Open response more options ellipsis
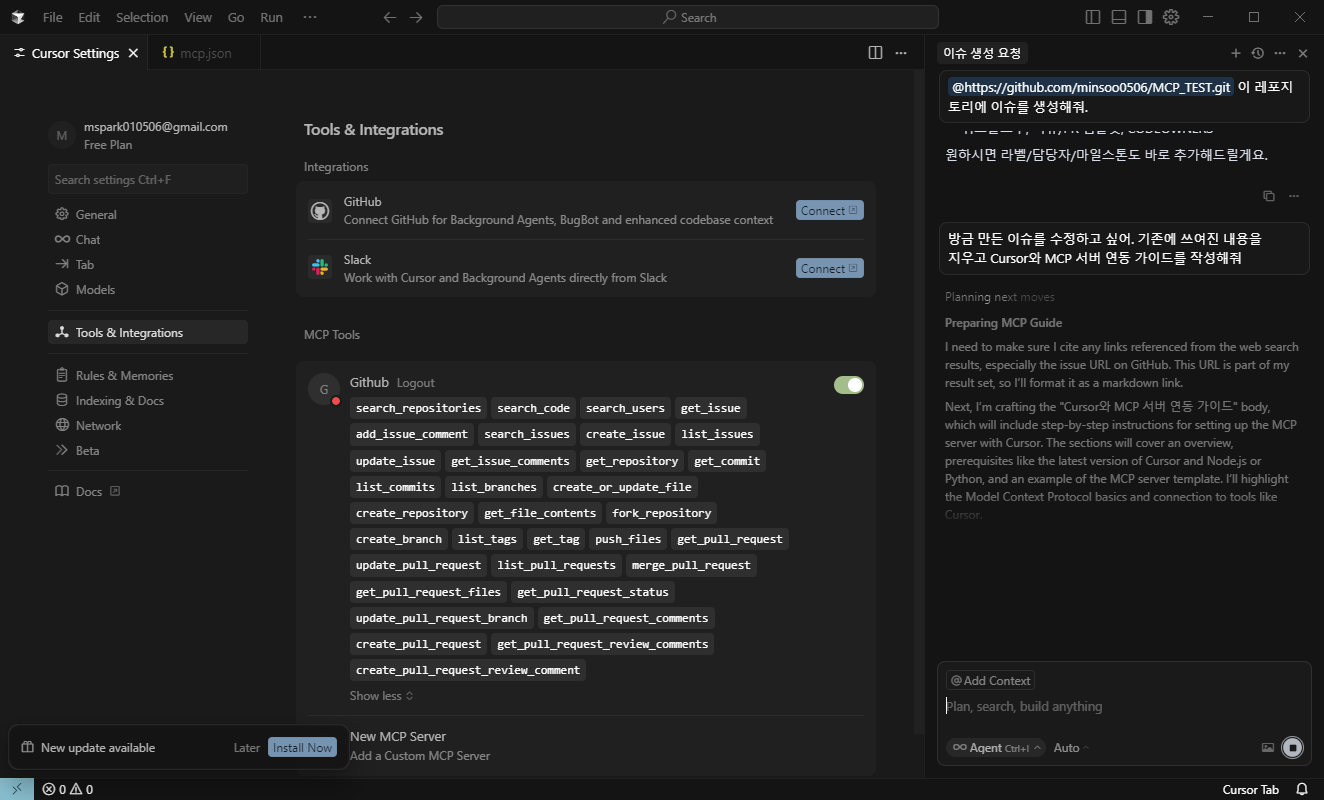Image resolution: width=1324 pixels, height=800 pixels. pyautogui.click(x=1294, y=196)
